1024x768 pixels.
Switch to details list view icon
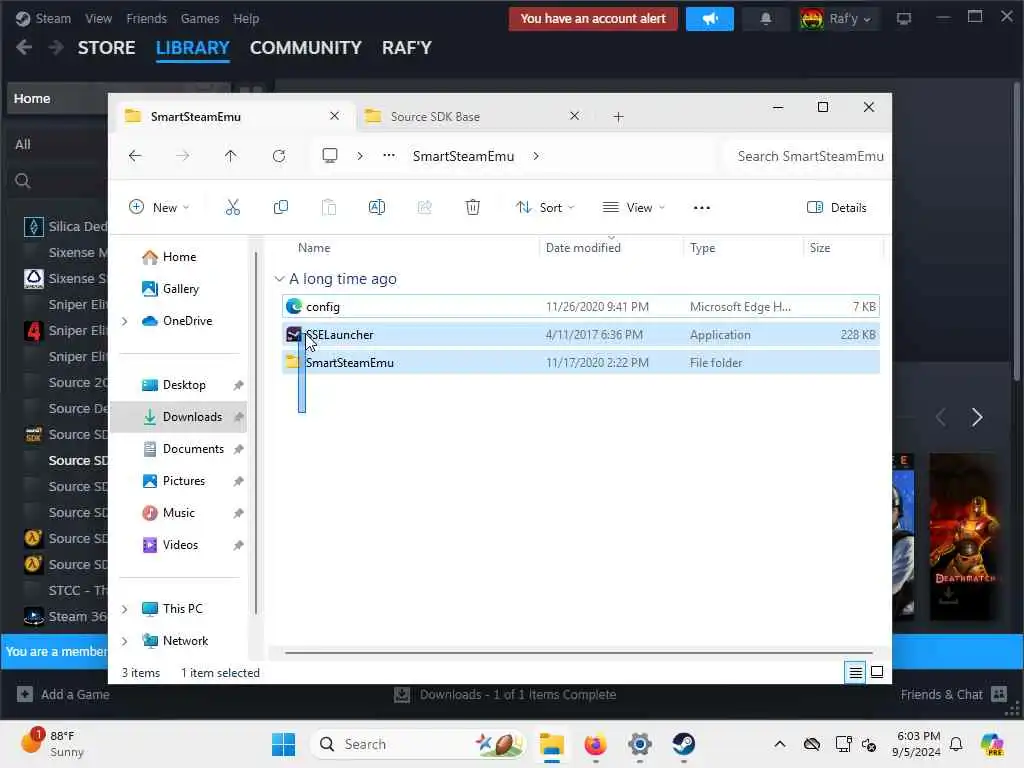[x=856, y=673]
